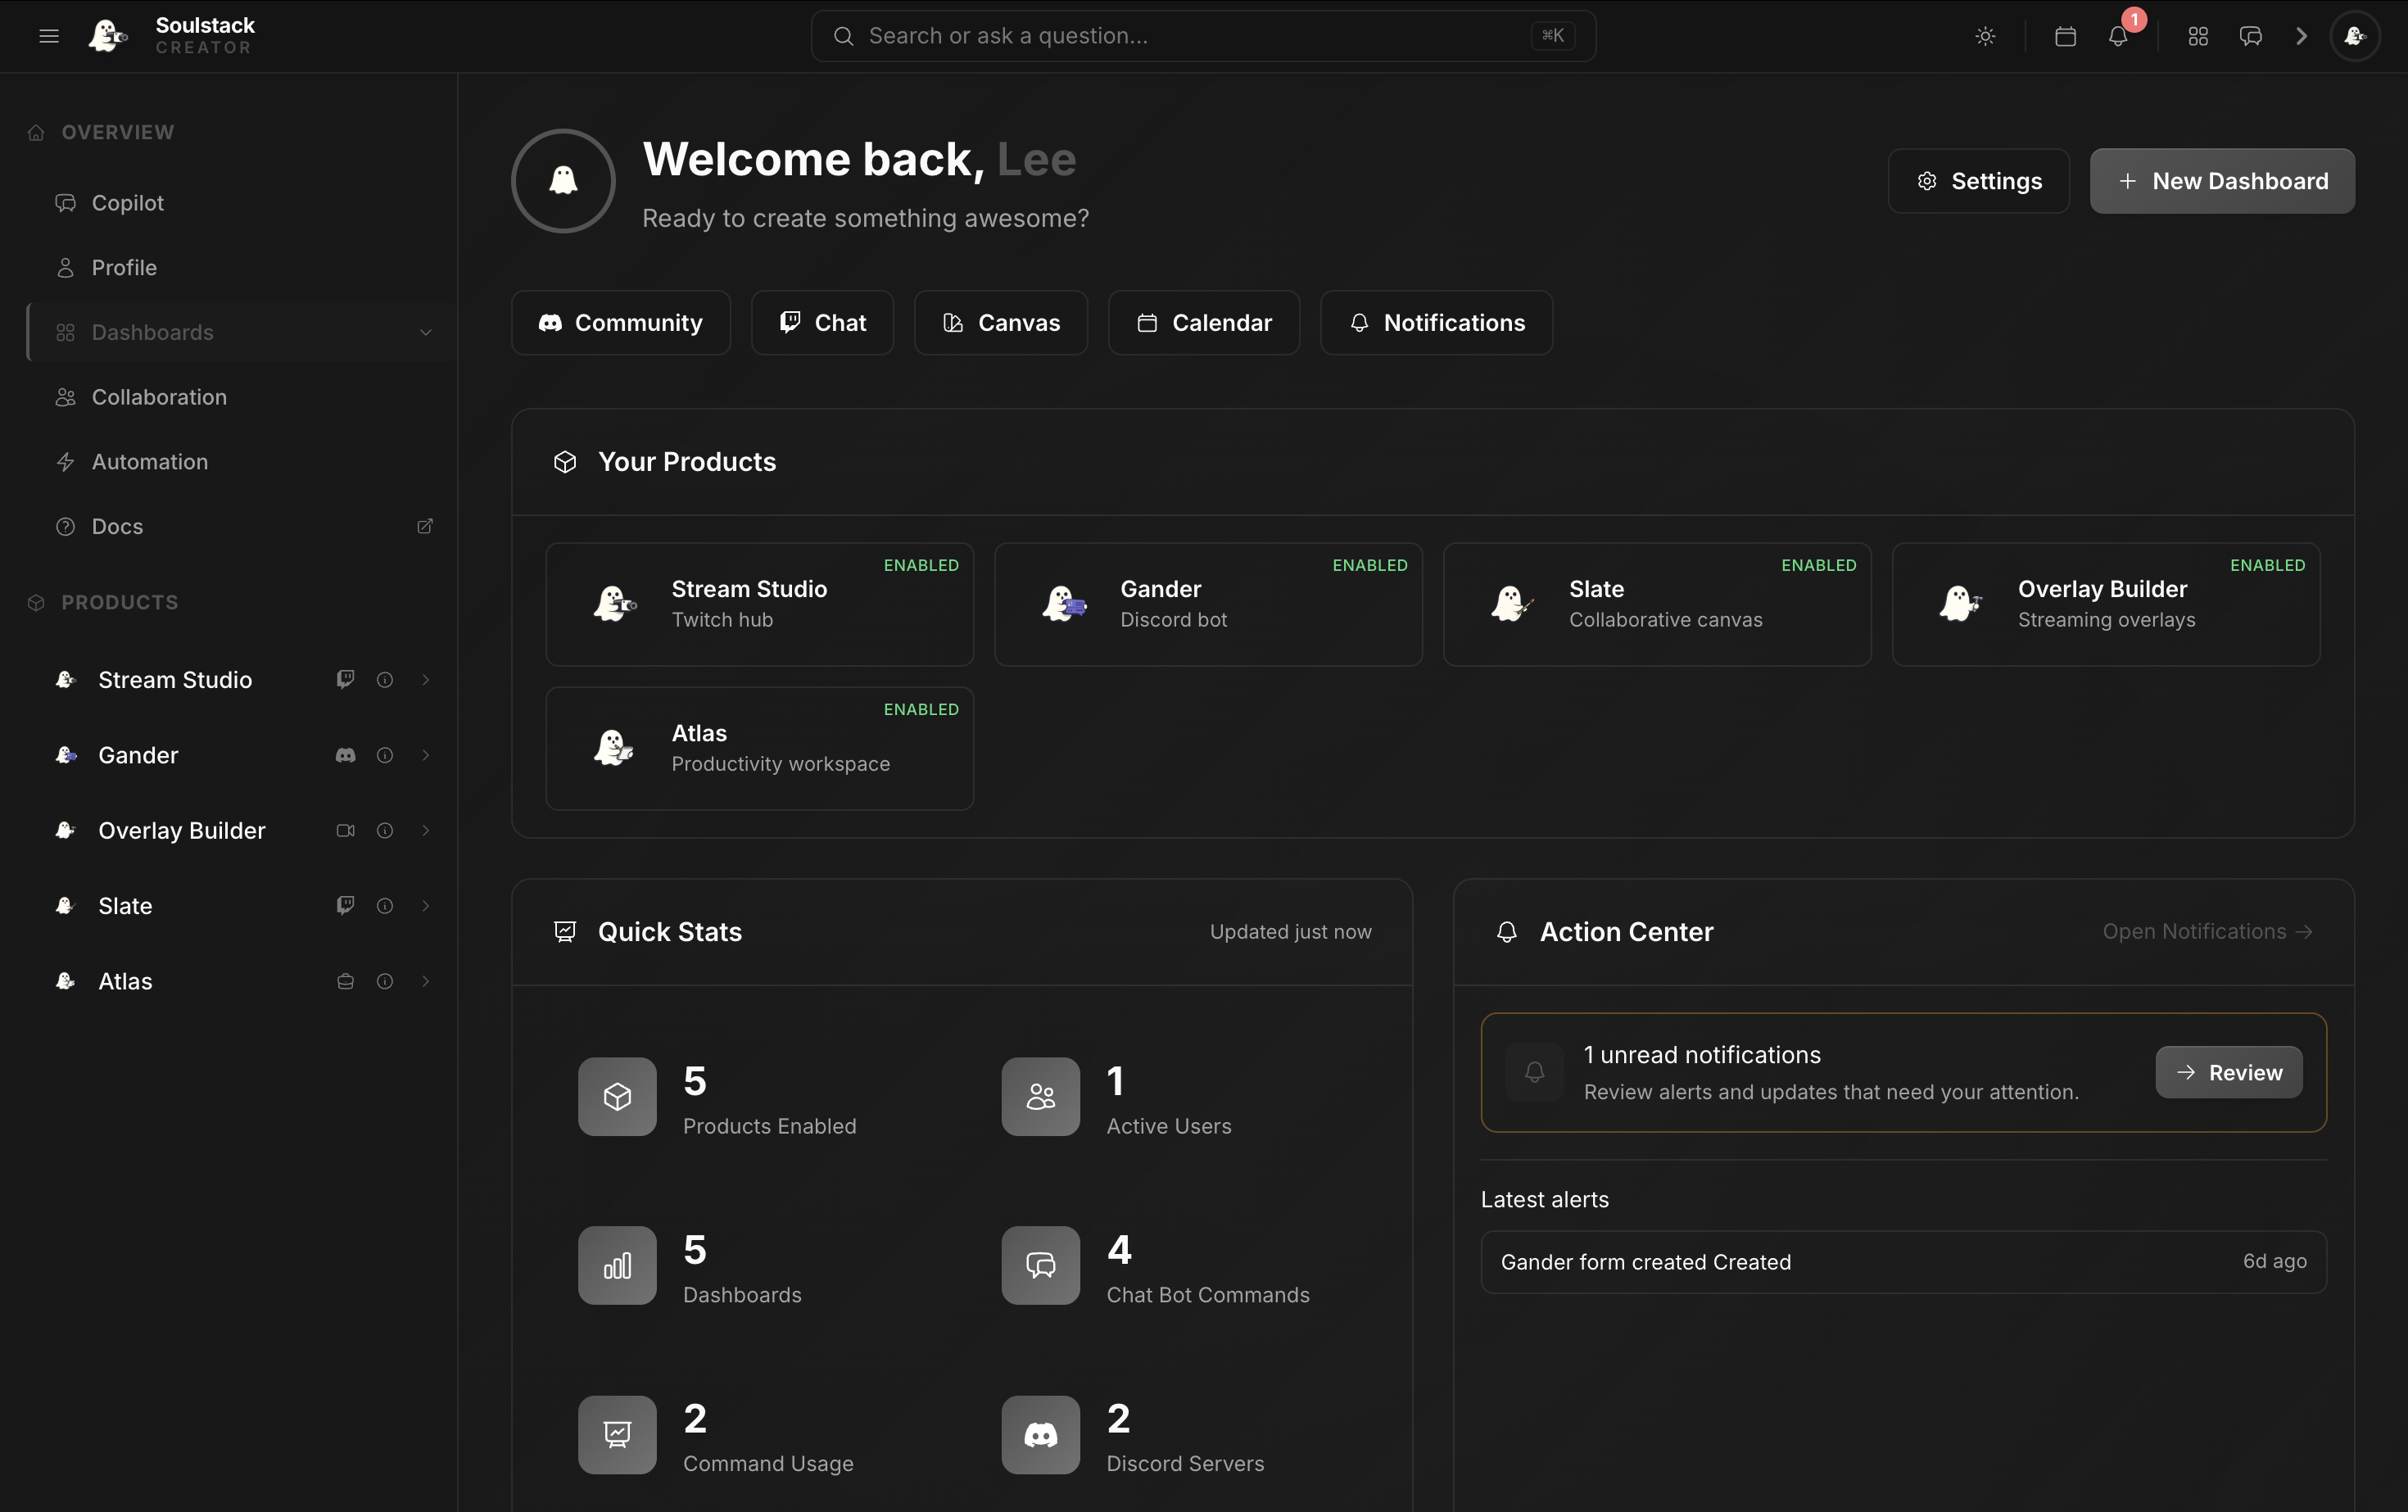Open Stream Studio in the Products sidebar

(x=175, y=680)
